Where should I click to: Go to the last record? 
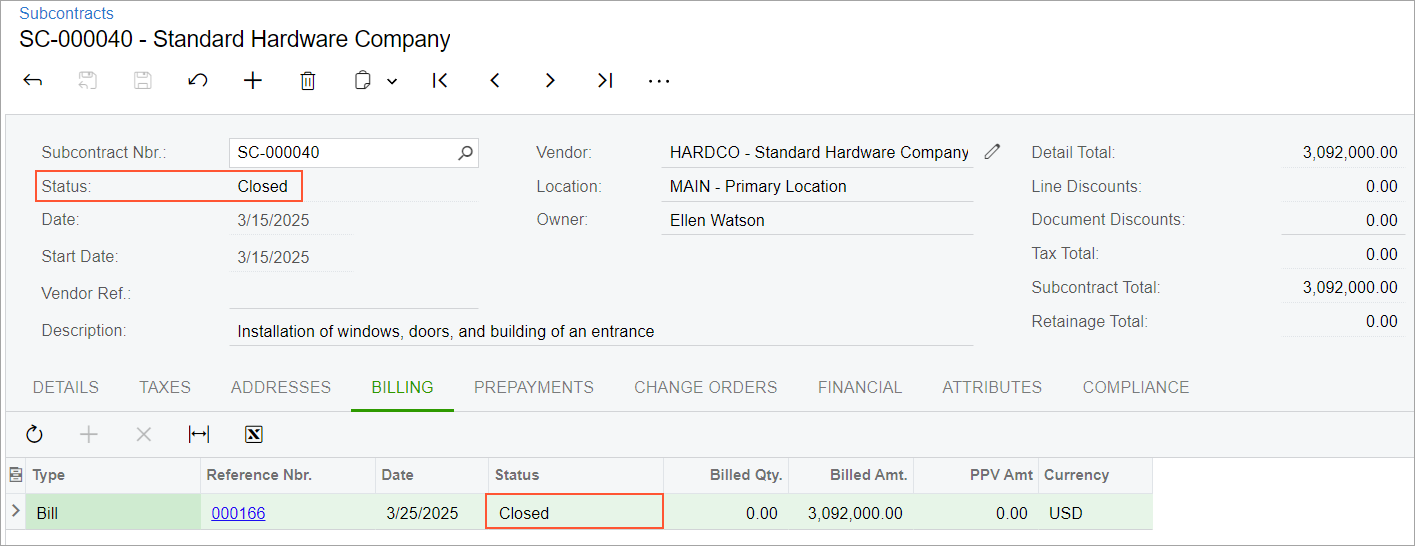tap(605, 81)
